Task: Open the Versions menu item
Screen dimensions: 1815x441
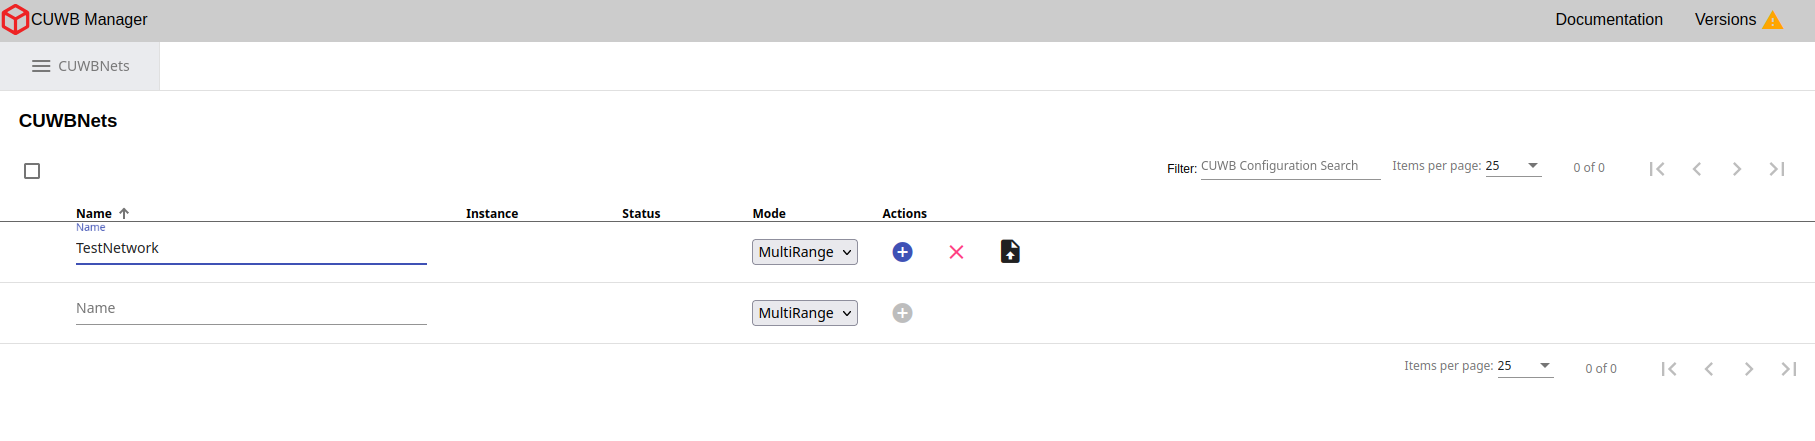Action: (x=1725, y=20)
